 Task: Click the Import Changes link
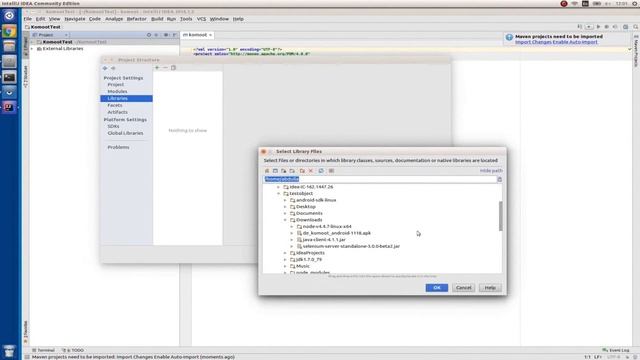(534, 42)
